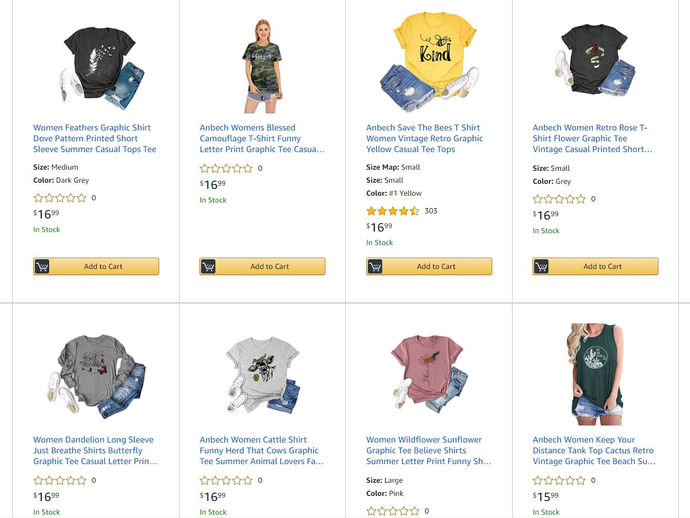The height and width of the screenshot is (518, 690).
Task: Open Women Wildflower Sunflower Graphic Tee link
Action: pos(428,450)
